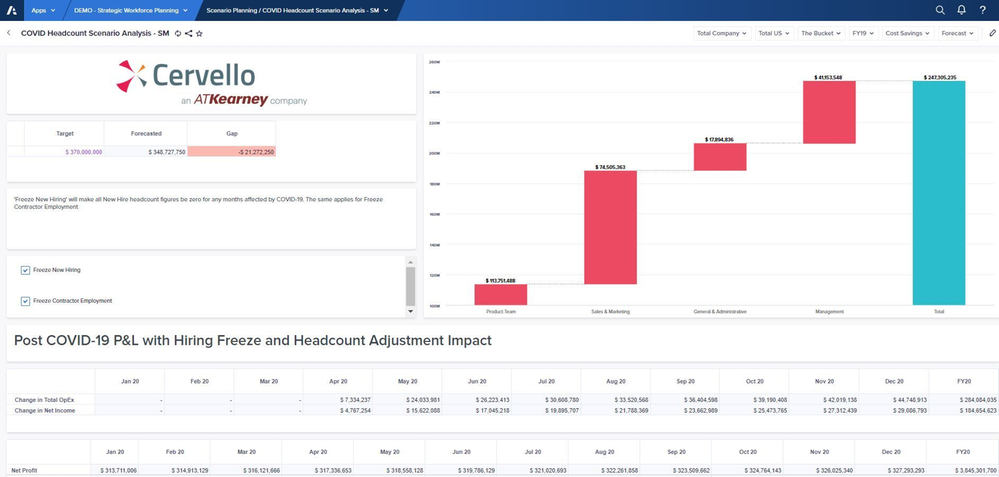Viewport: 999px width, 477px height.
Task: Click the refresh icon next to title
Action: pos(178,33)
